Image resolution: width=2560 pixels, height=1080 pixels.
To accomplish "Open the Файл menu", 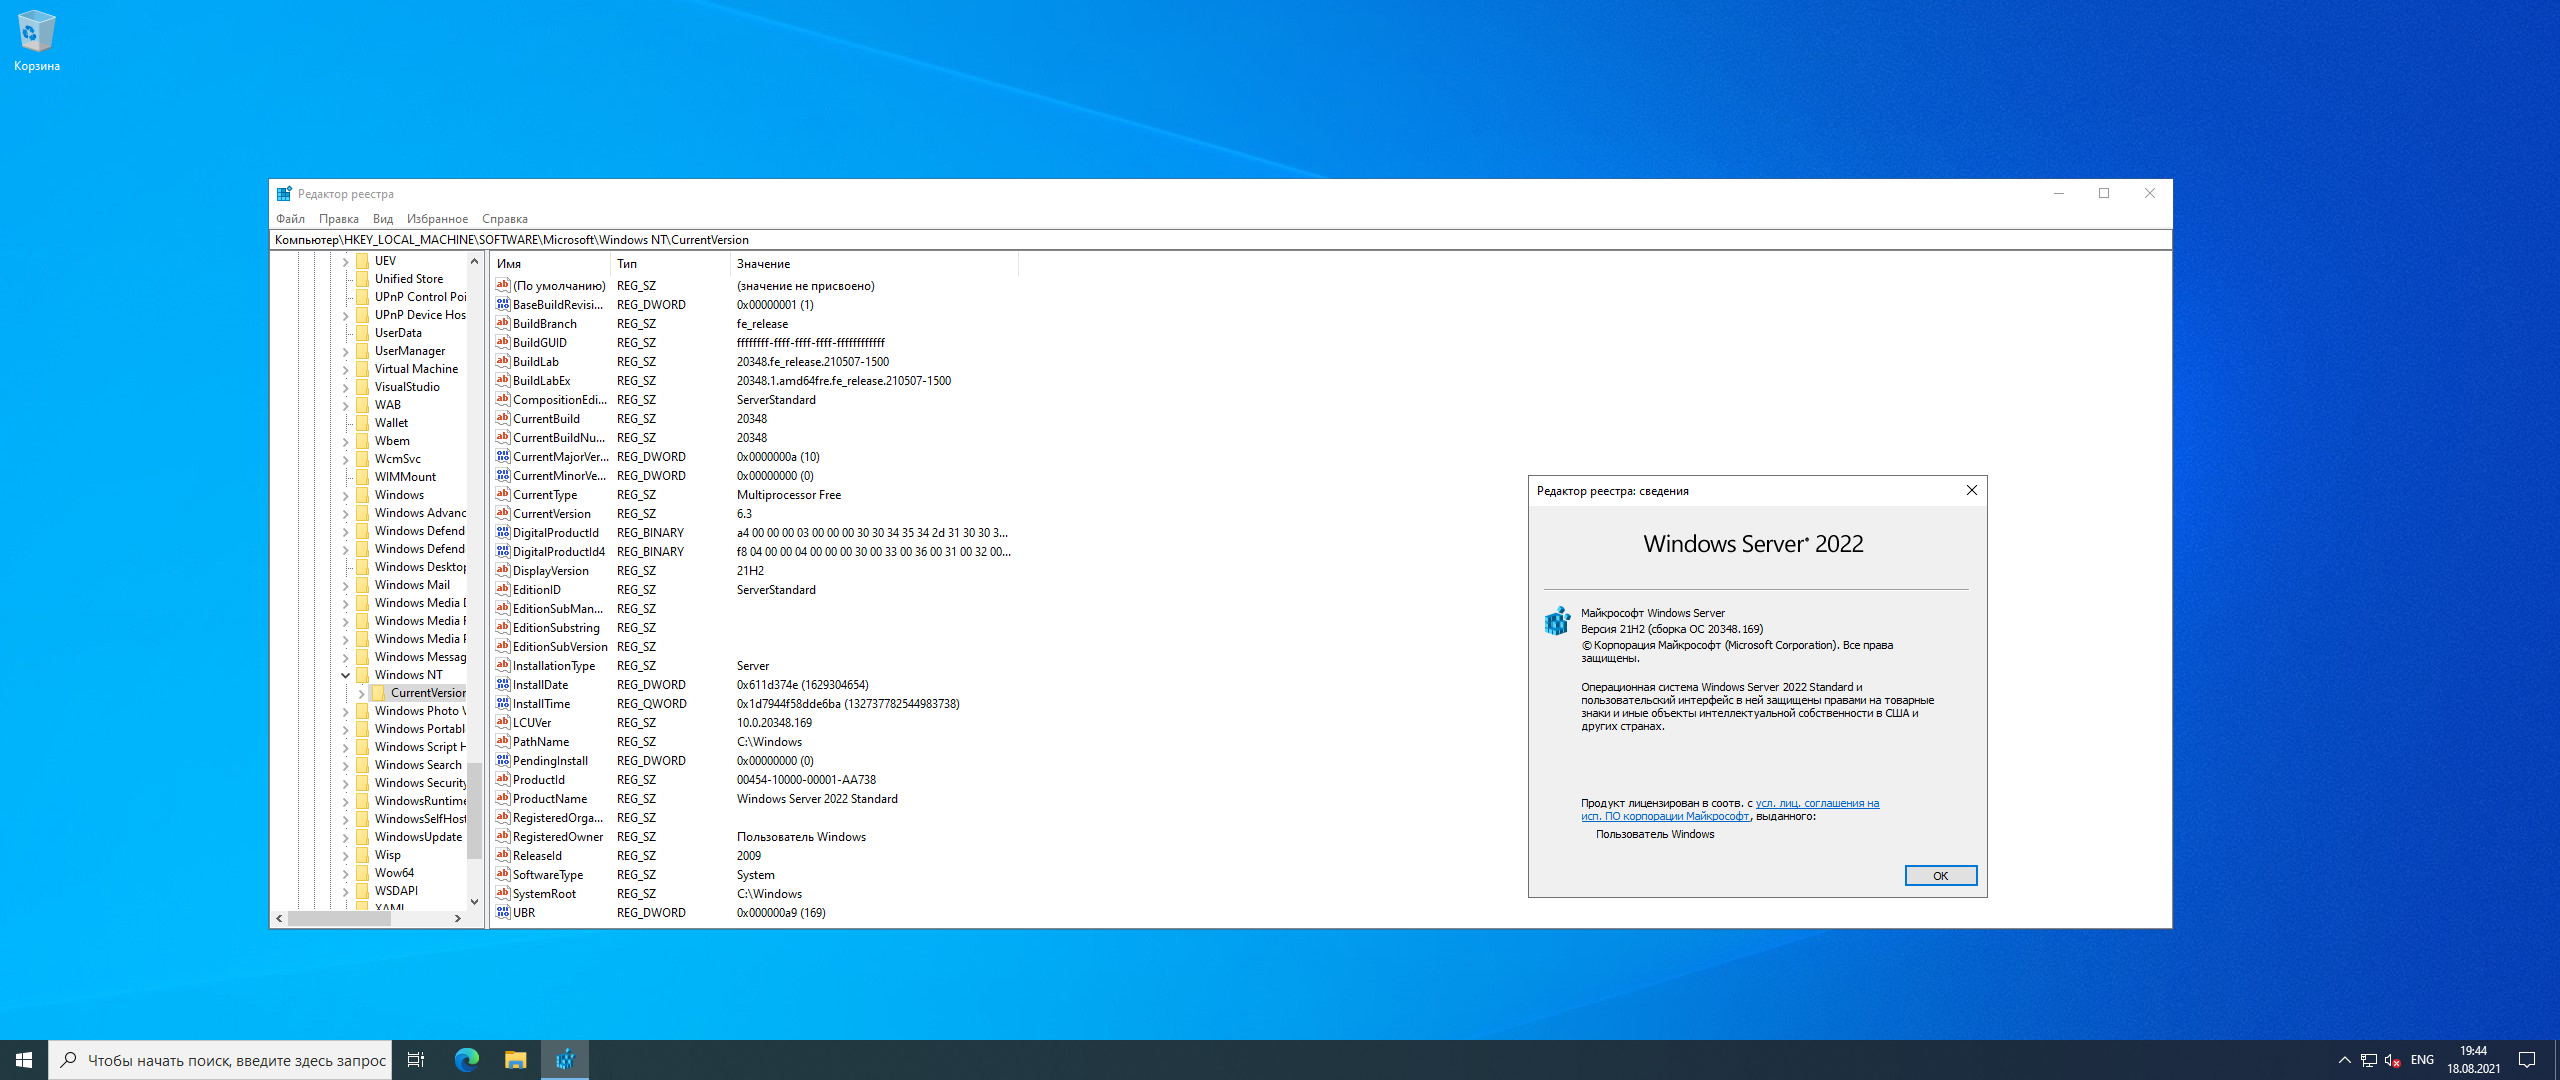I will (x=290, y=219).
